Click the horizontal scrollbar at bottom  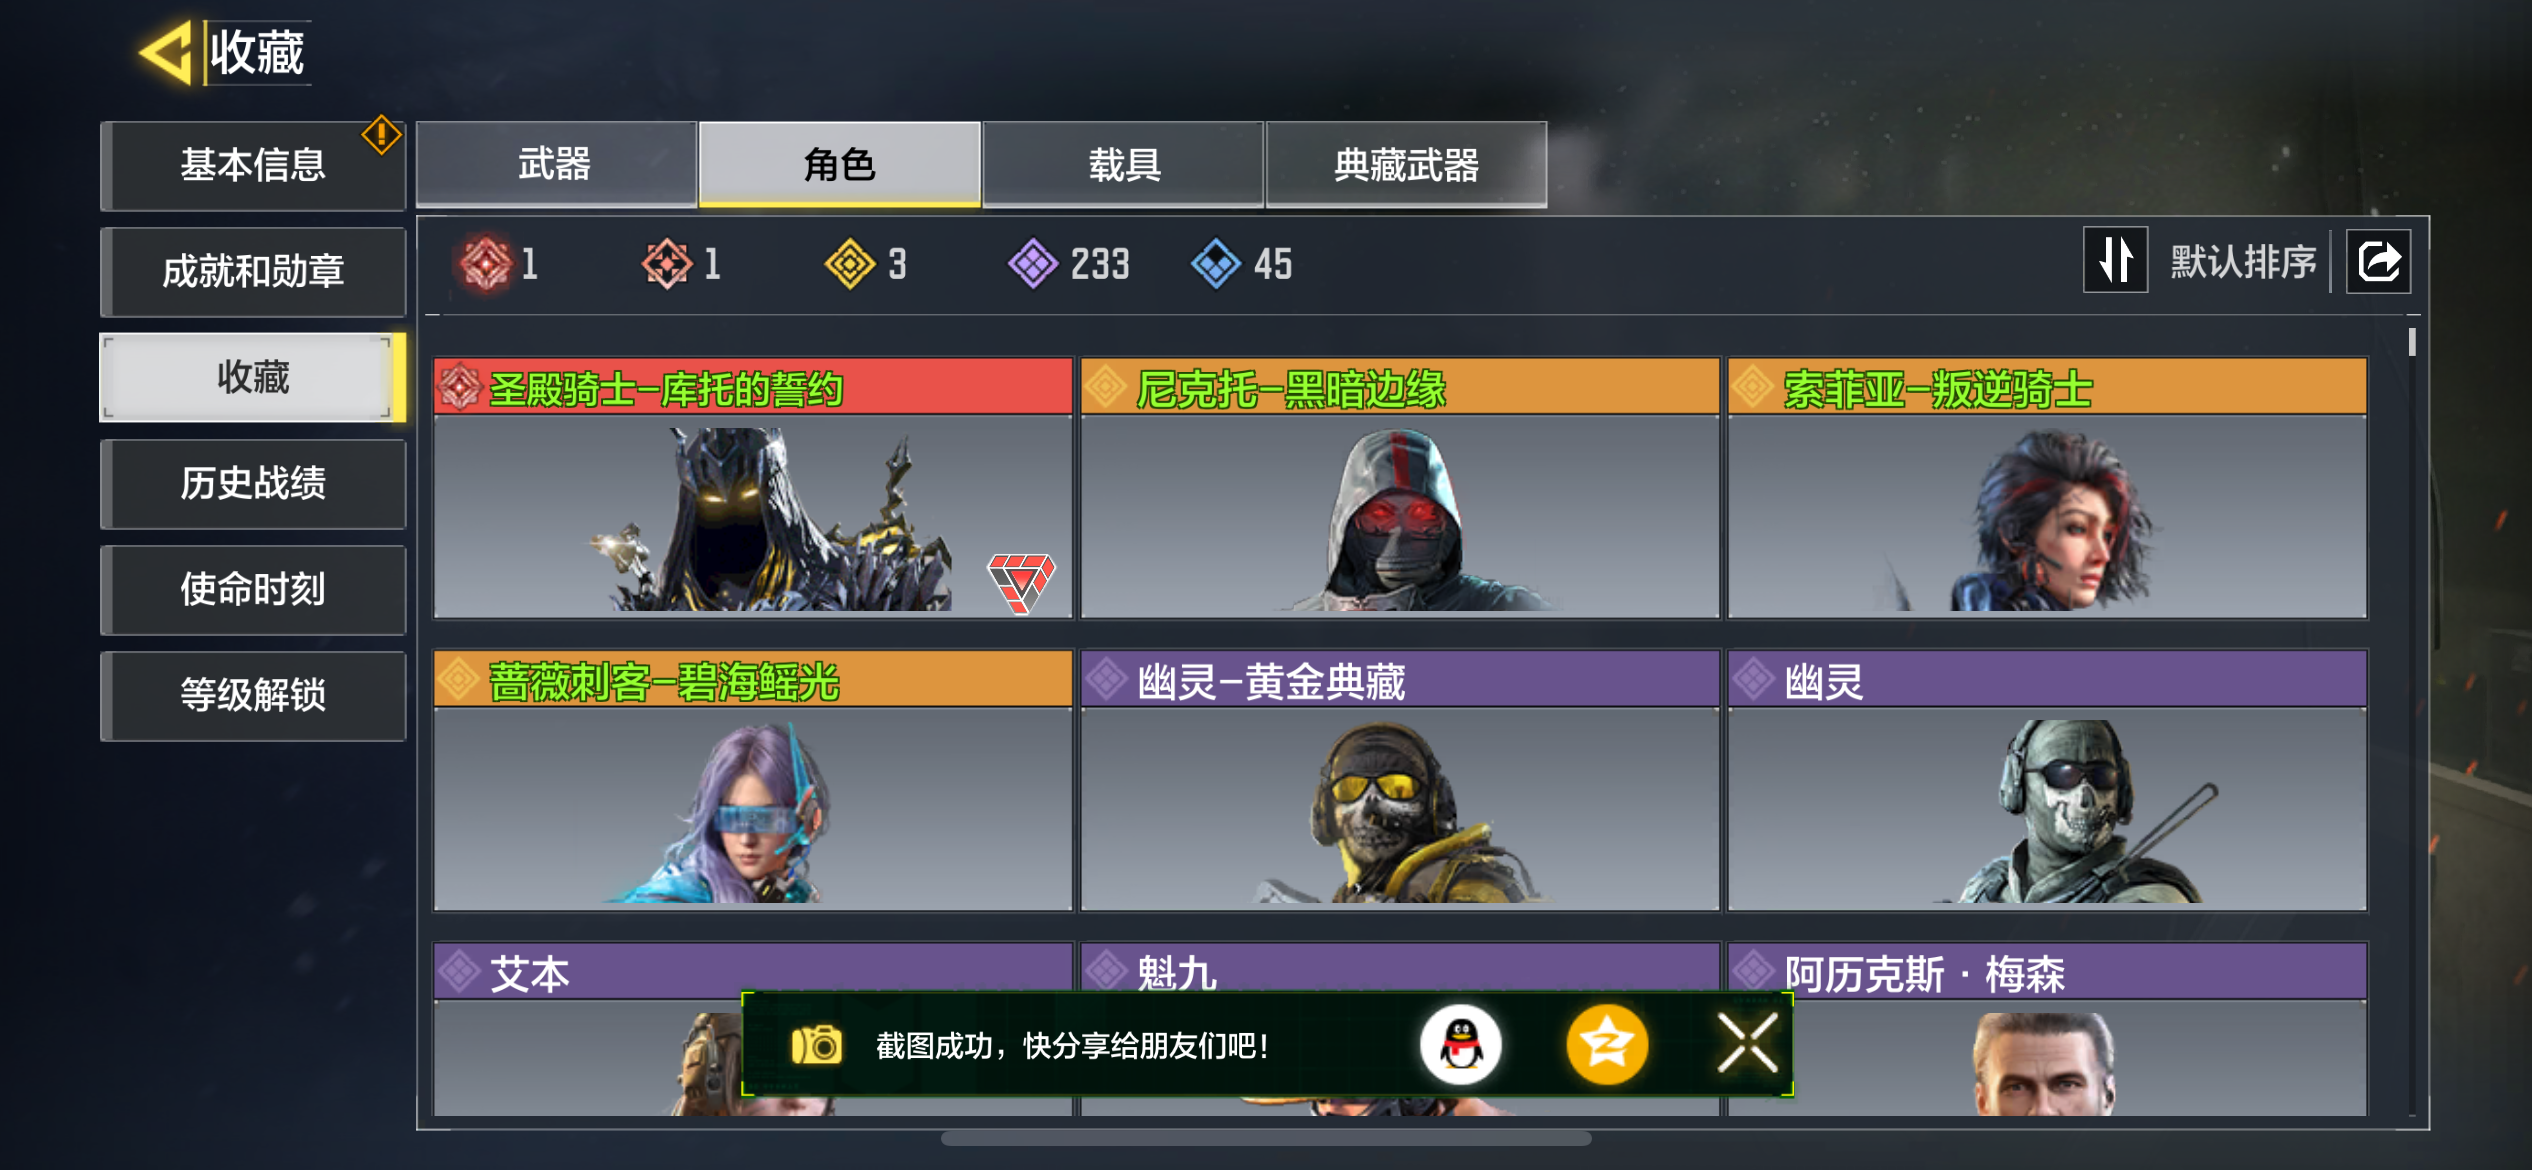click(1265, 1138)
